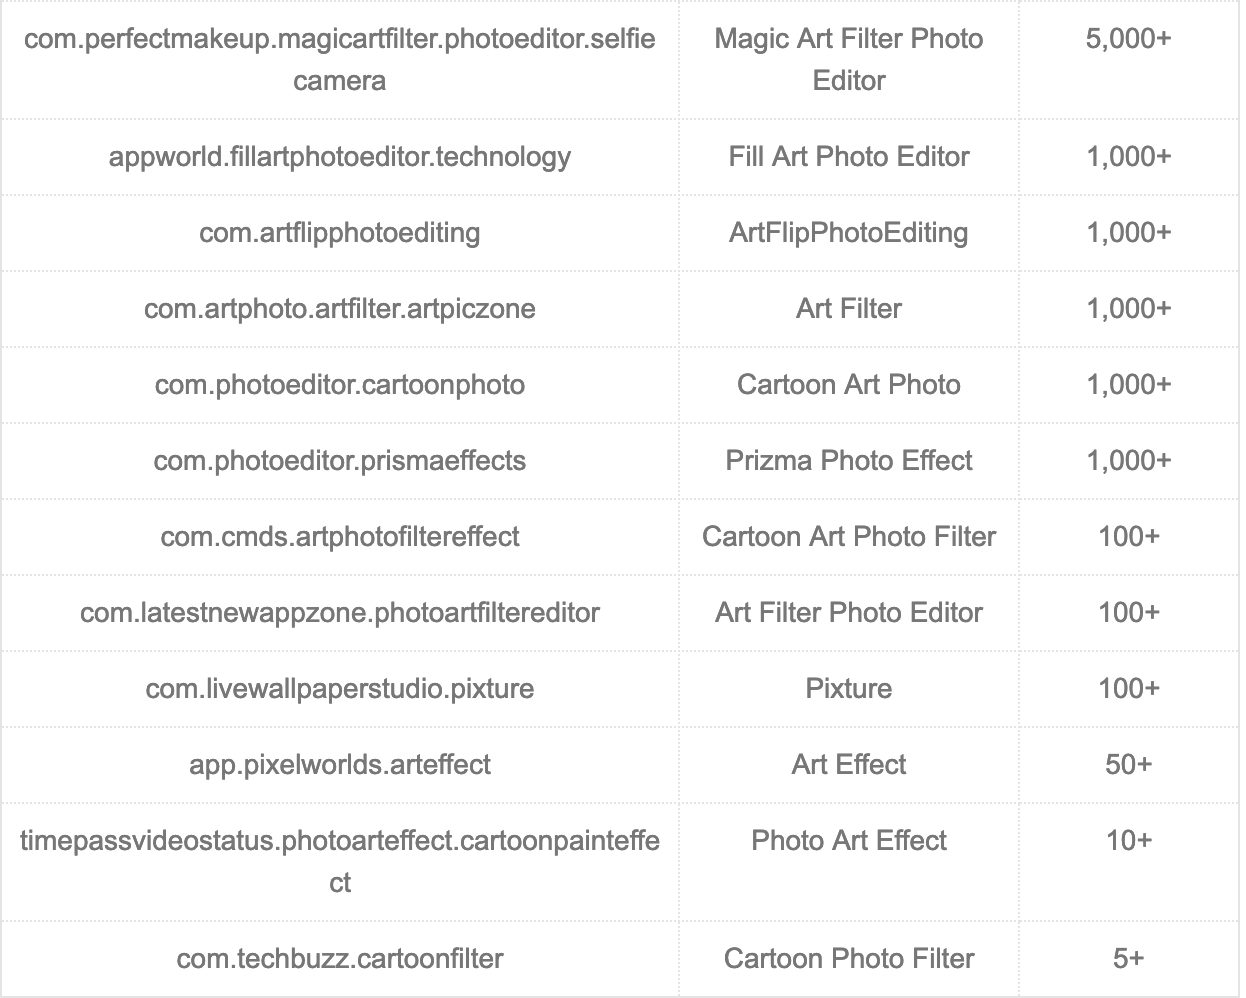Click the com.perfectmakeup.magicartfilter package name cell
1246x998 pixels.
tap(339, 59)
